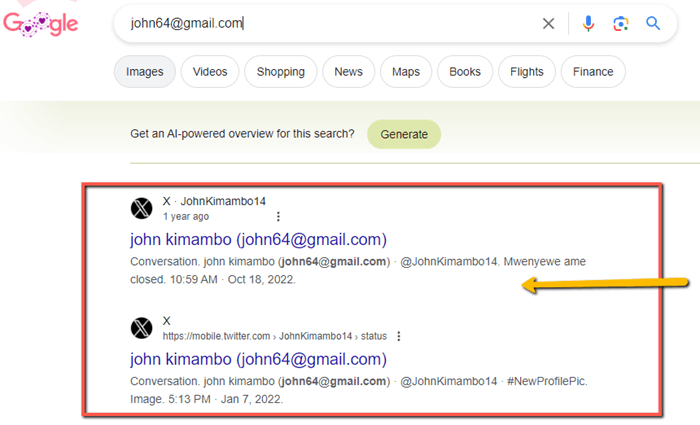This screenshot has width=700, height=425.
Task: Open first john kimambo result link
Action: pyautogui.click(x=258, y=239)
